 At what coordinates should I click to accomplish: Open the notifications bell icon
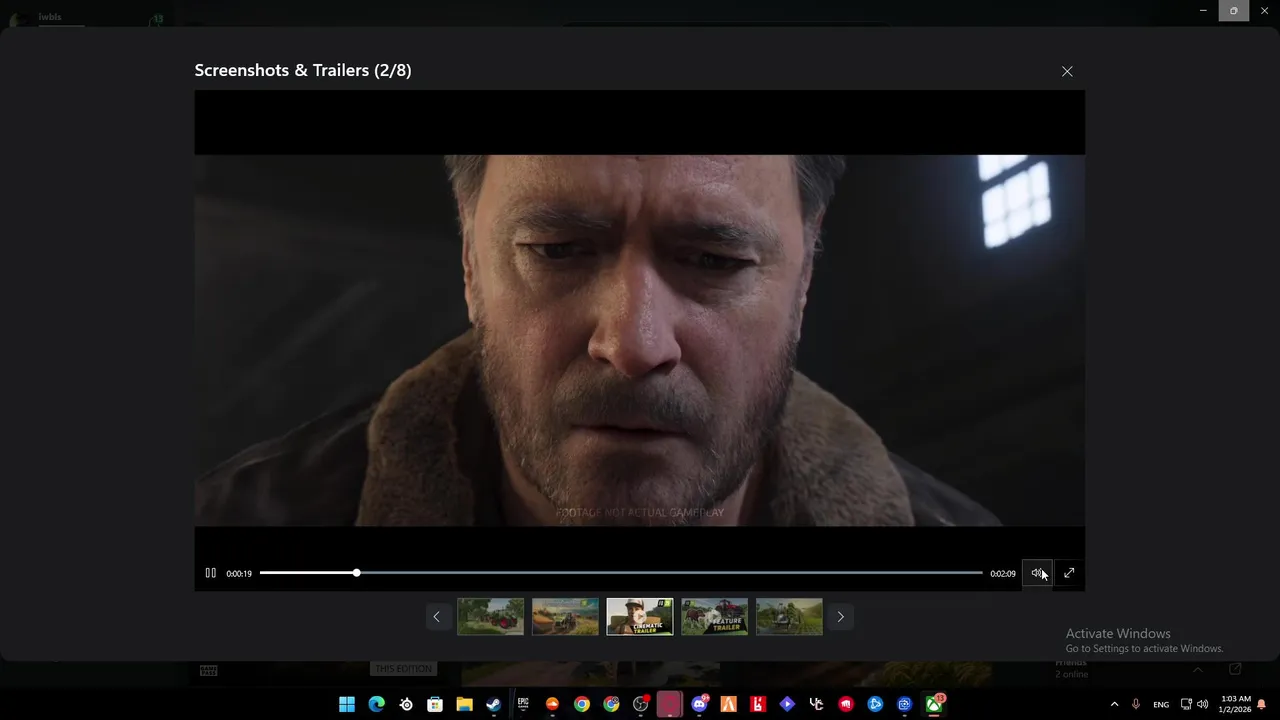pos(1262,704)
